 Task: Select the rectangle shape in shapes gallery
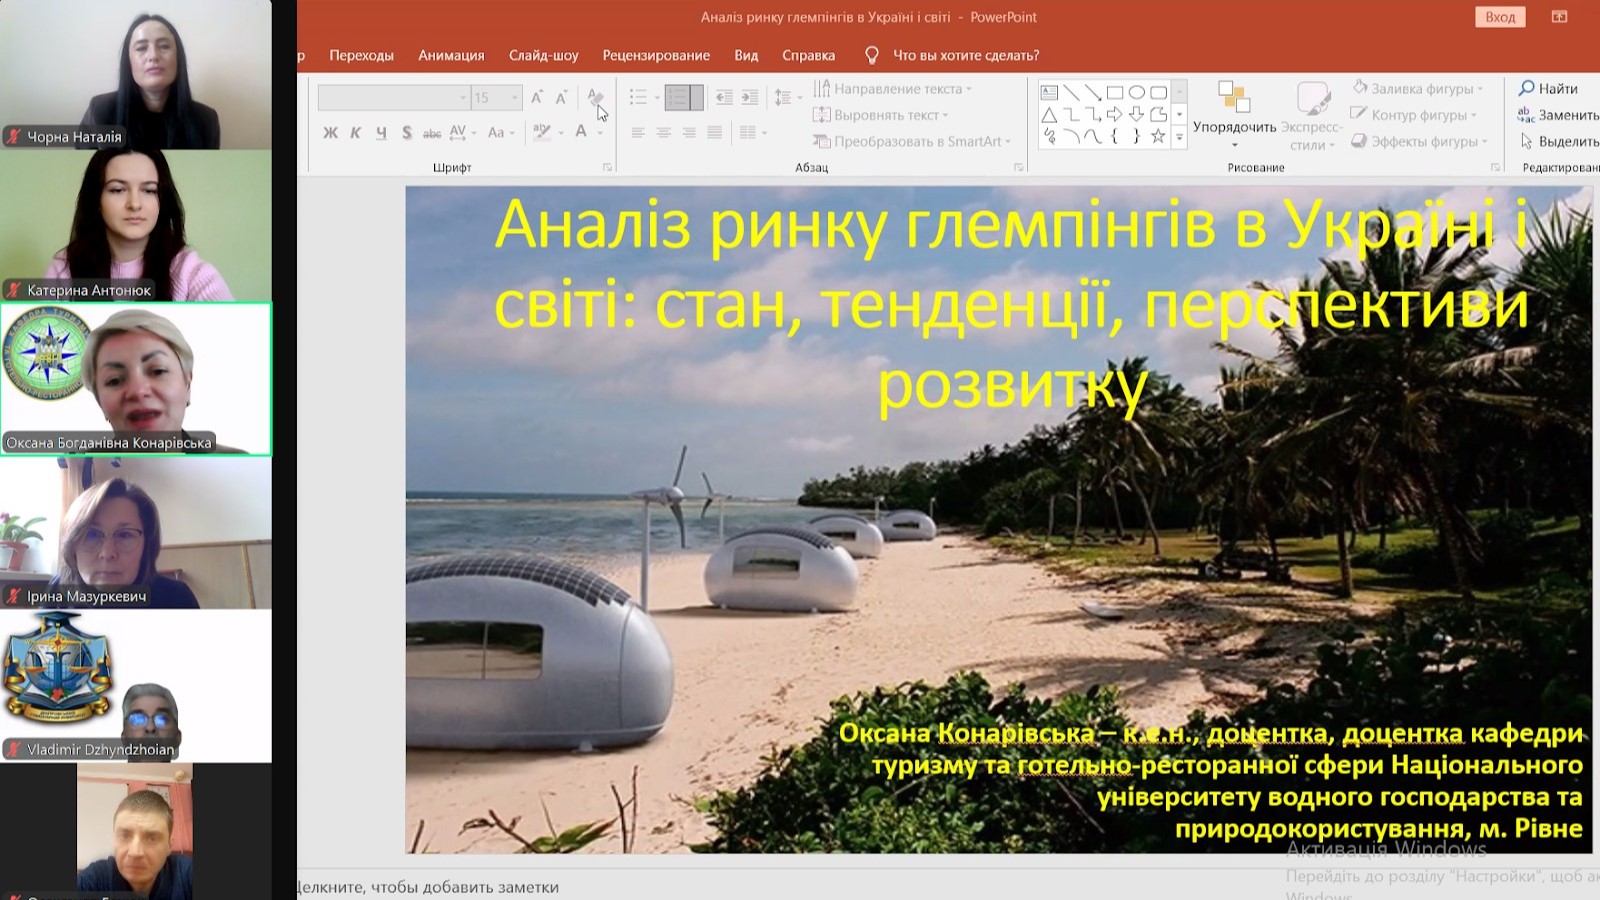pyautogui.click(x=1115, y=92)
